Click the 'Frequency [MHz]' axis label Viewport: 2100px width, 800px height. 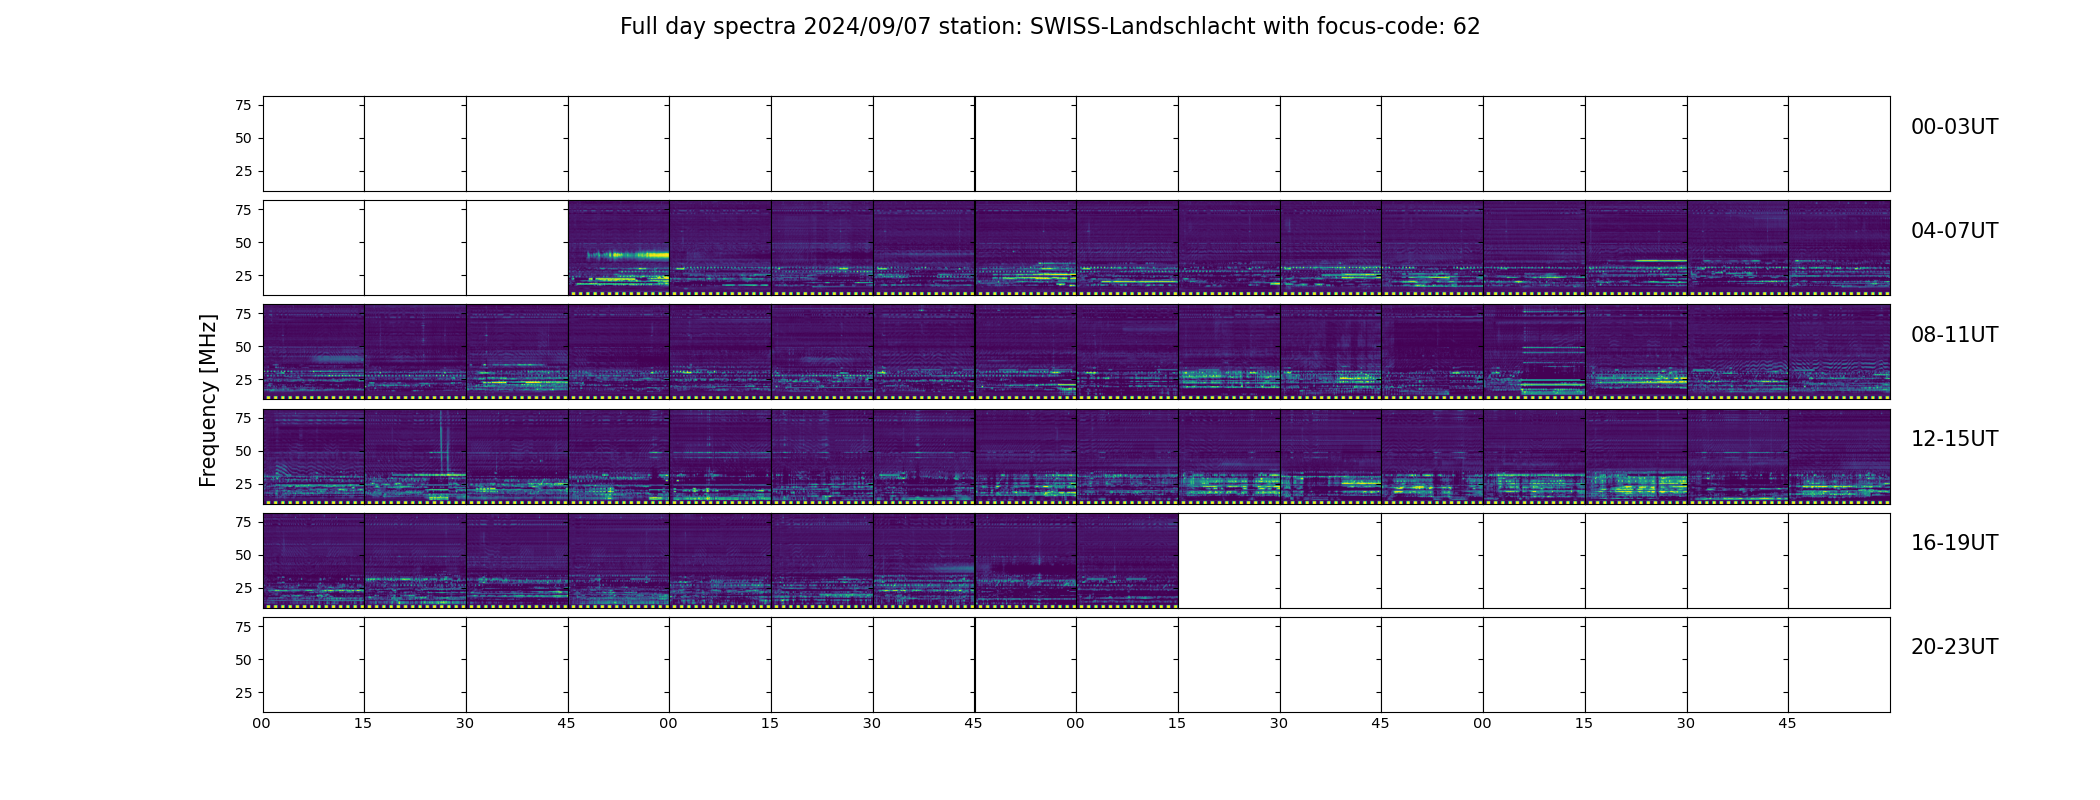pyautogui.click(x=208, y=400)
